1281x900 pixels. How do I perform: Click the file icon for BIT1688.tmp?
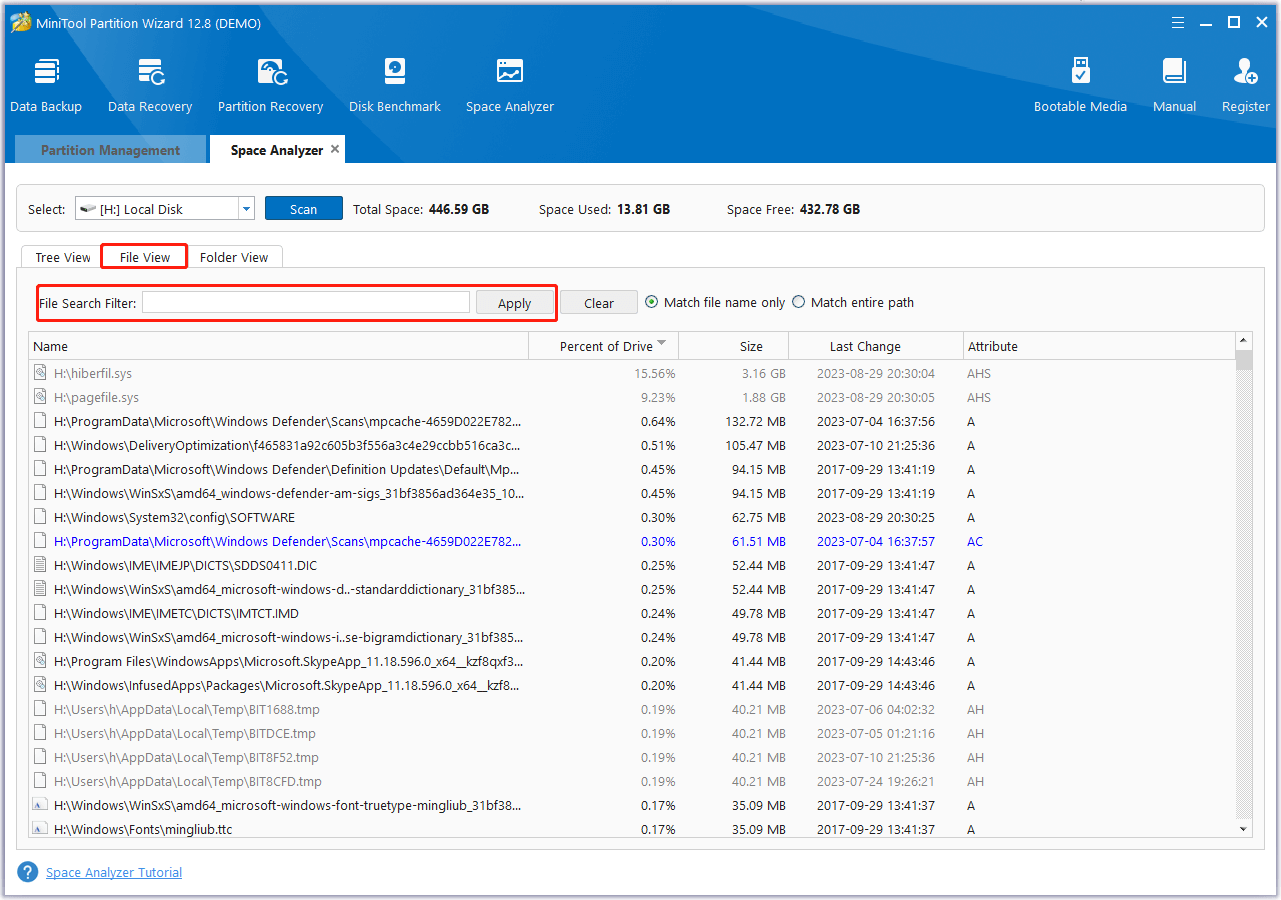(40, 709)
